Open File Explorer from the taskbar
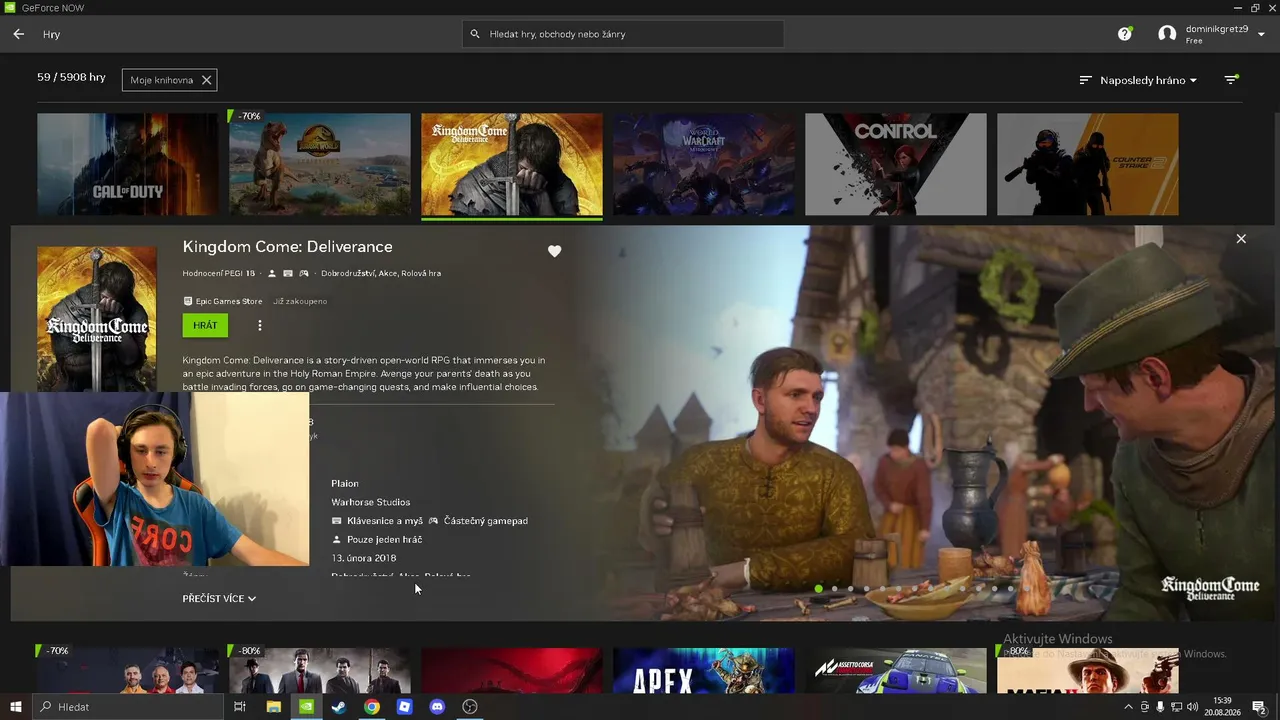 tap(273, 707)
